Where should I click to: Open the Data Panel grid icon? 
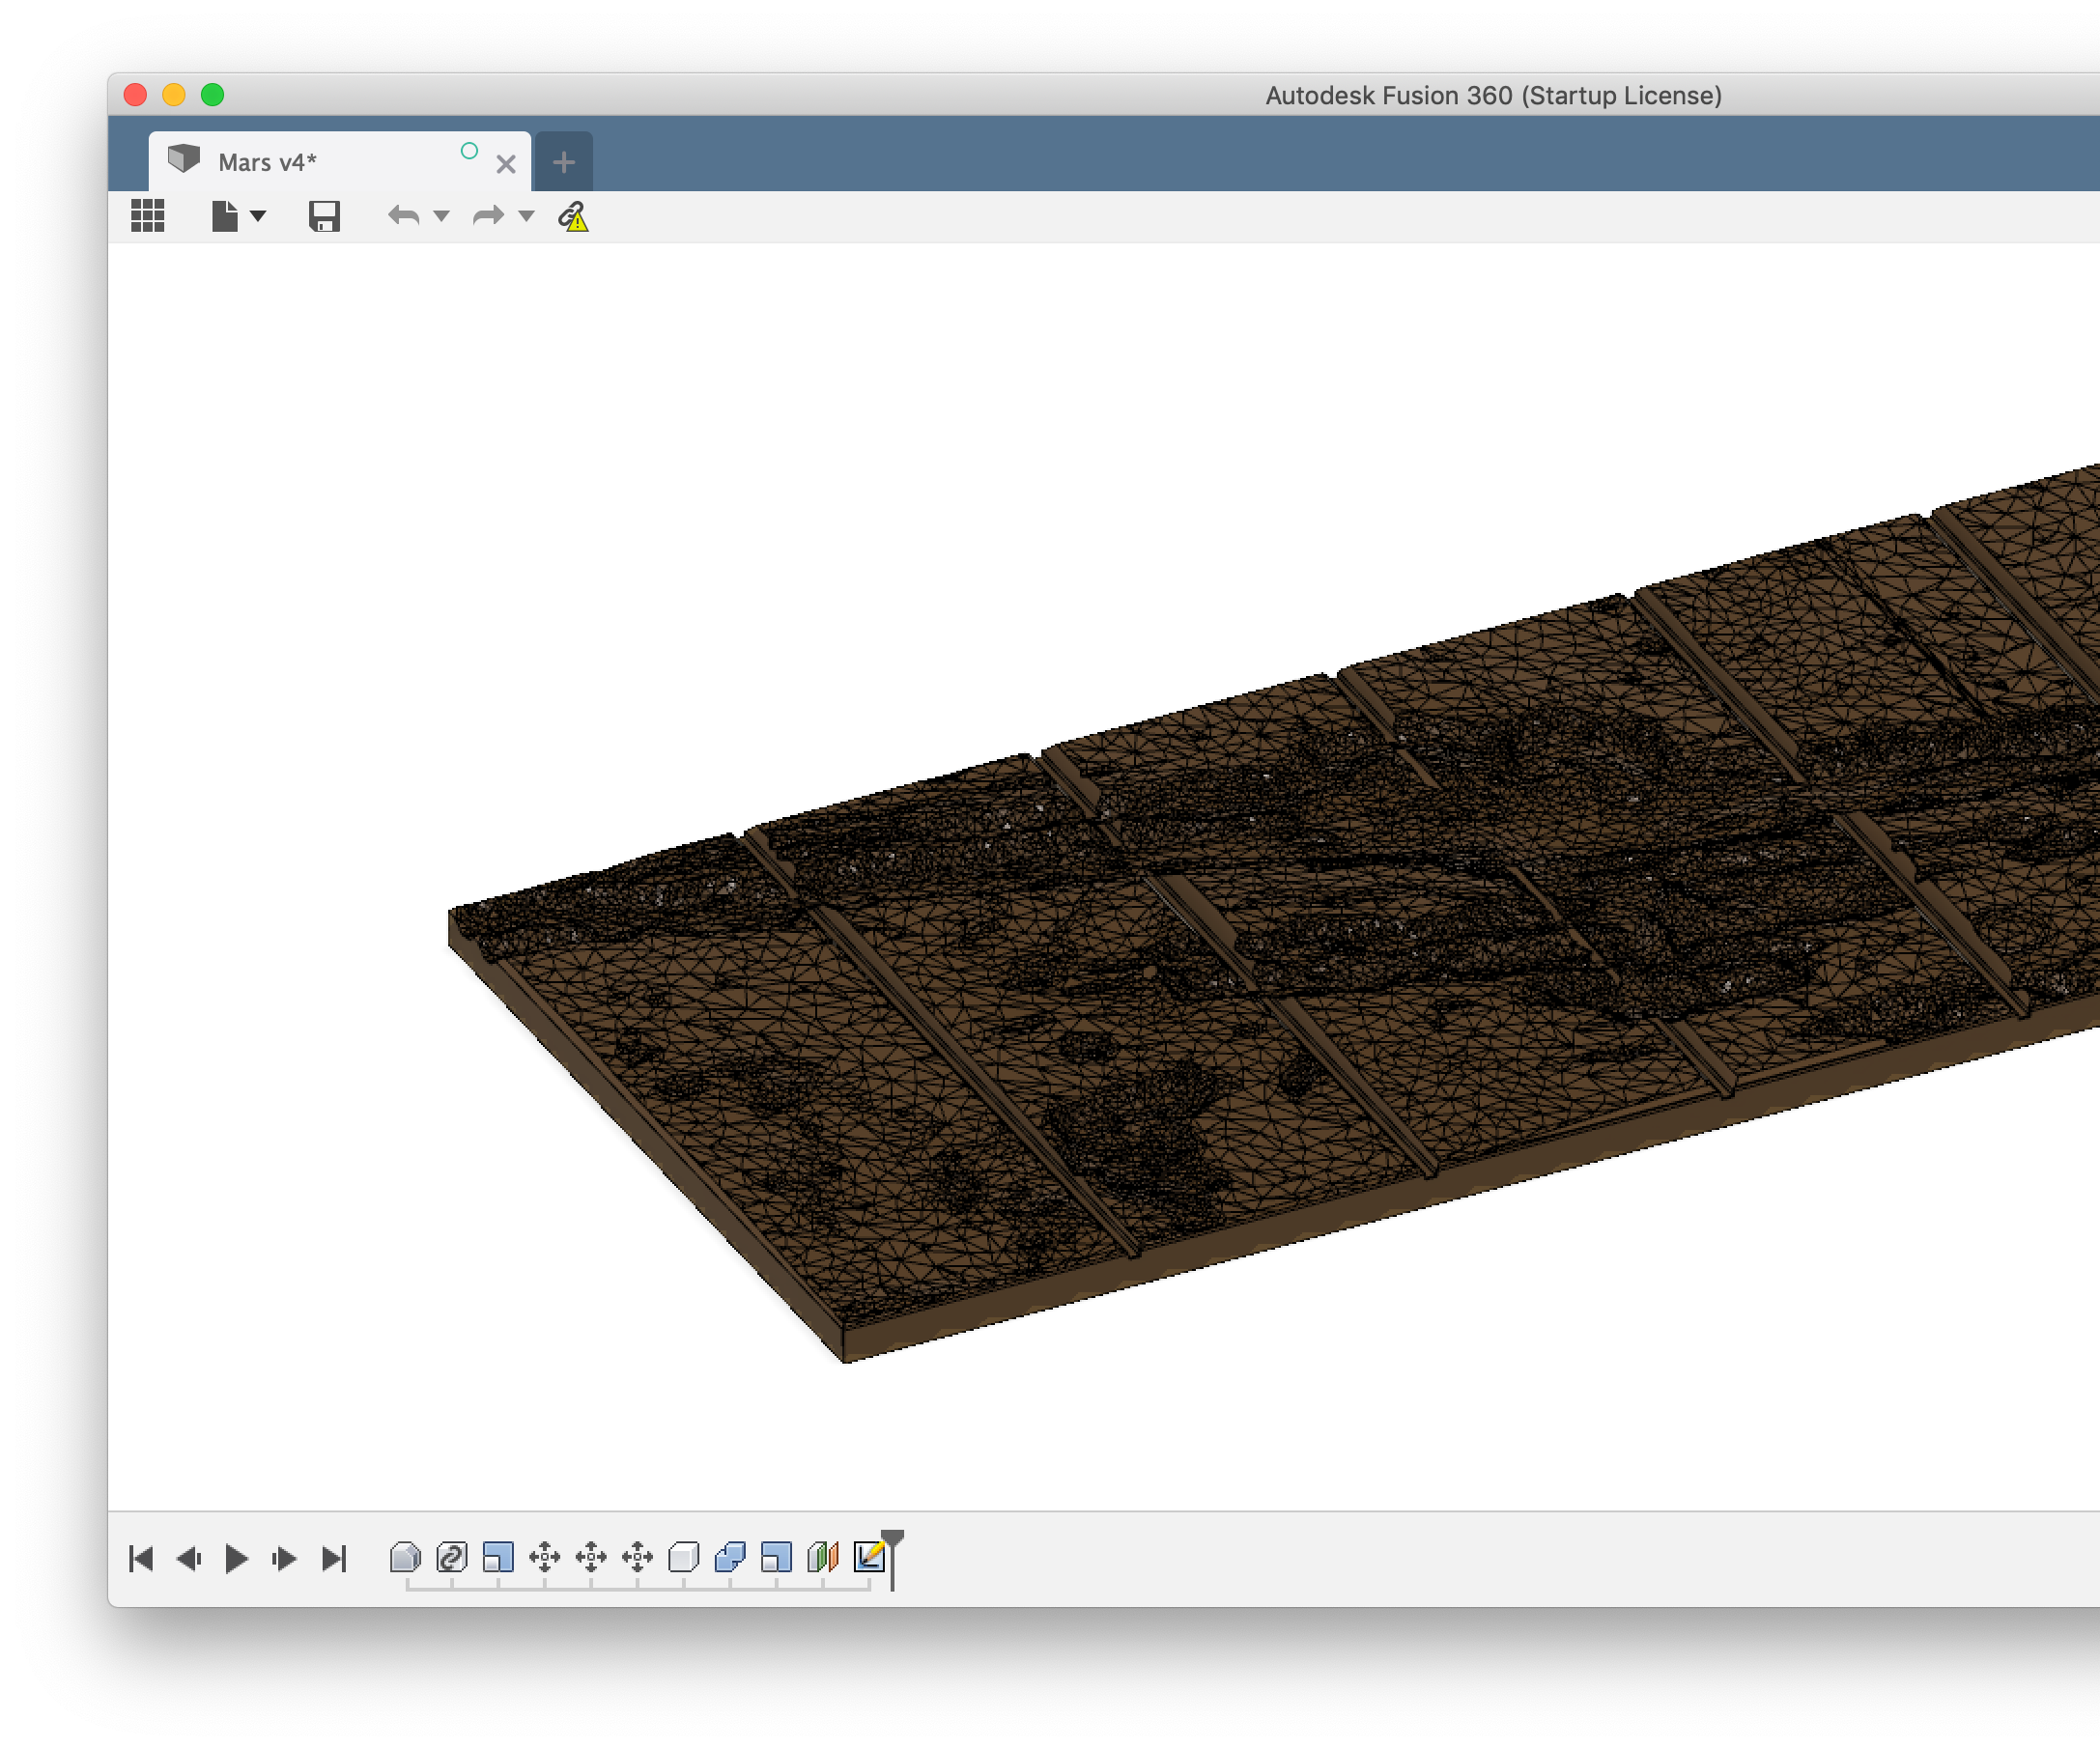147,216
